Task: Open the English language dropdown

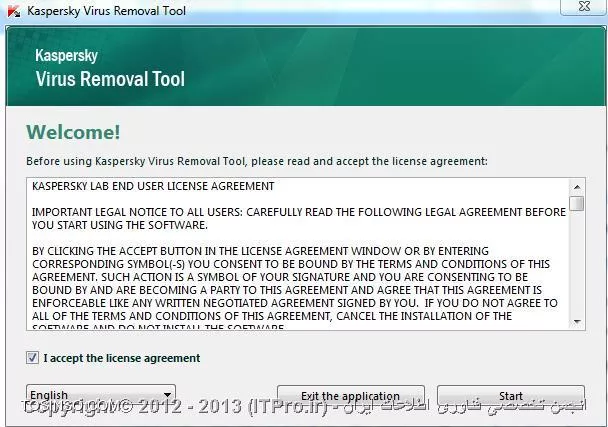Action: click(x=101, y=395)
